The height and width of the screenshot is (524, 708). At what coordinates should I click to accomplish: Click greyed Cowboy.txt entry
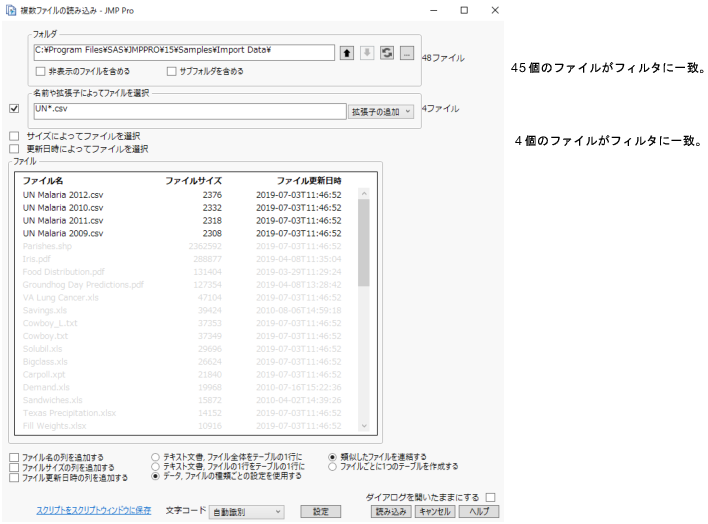click(x=45, y=336)
